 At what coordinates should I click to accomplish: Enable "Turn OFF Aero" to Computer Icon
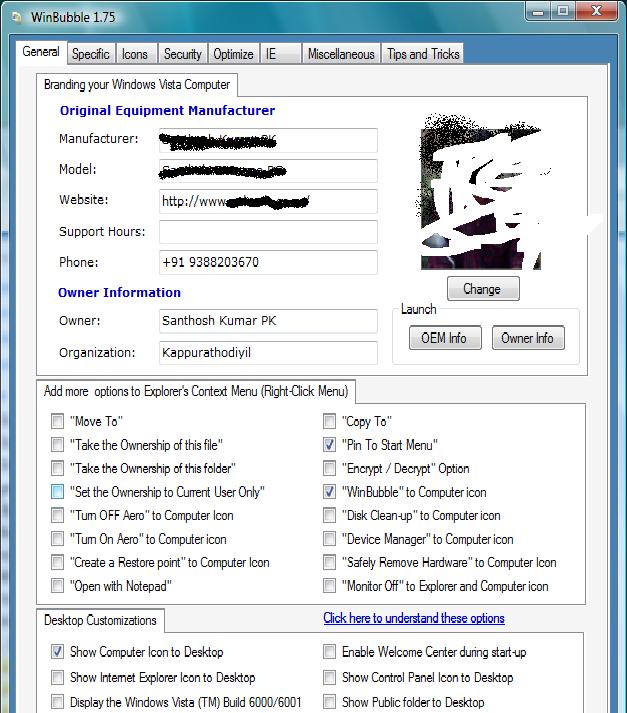pyautogui.click(x=57, y=515)
